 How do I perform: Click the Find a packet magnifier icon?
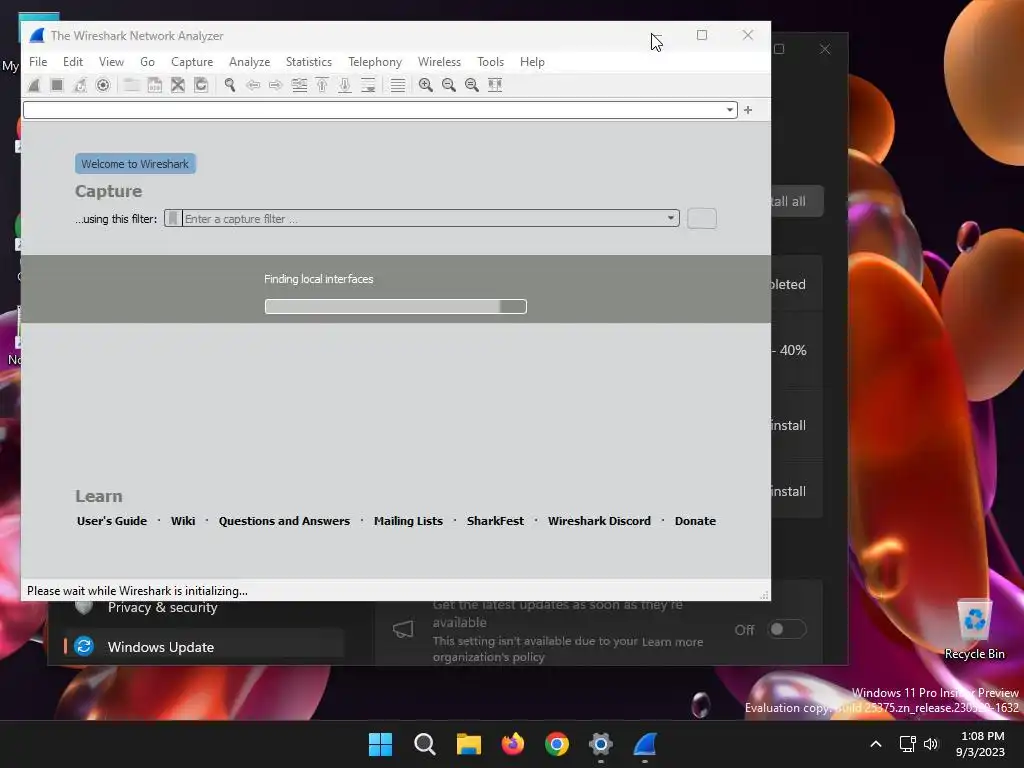230,85
